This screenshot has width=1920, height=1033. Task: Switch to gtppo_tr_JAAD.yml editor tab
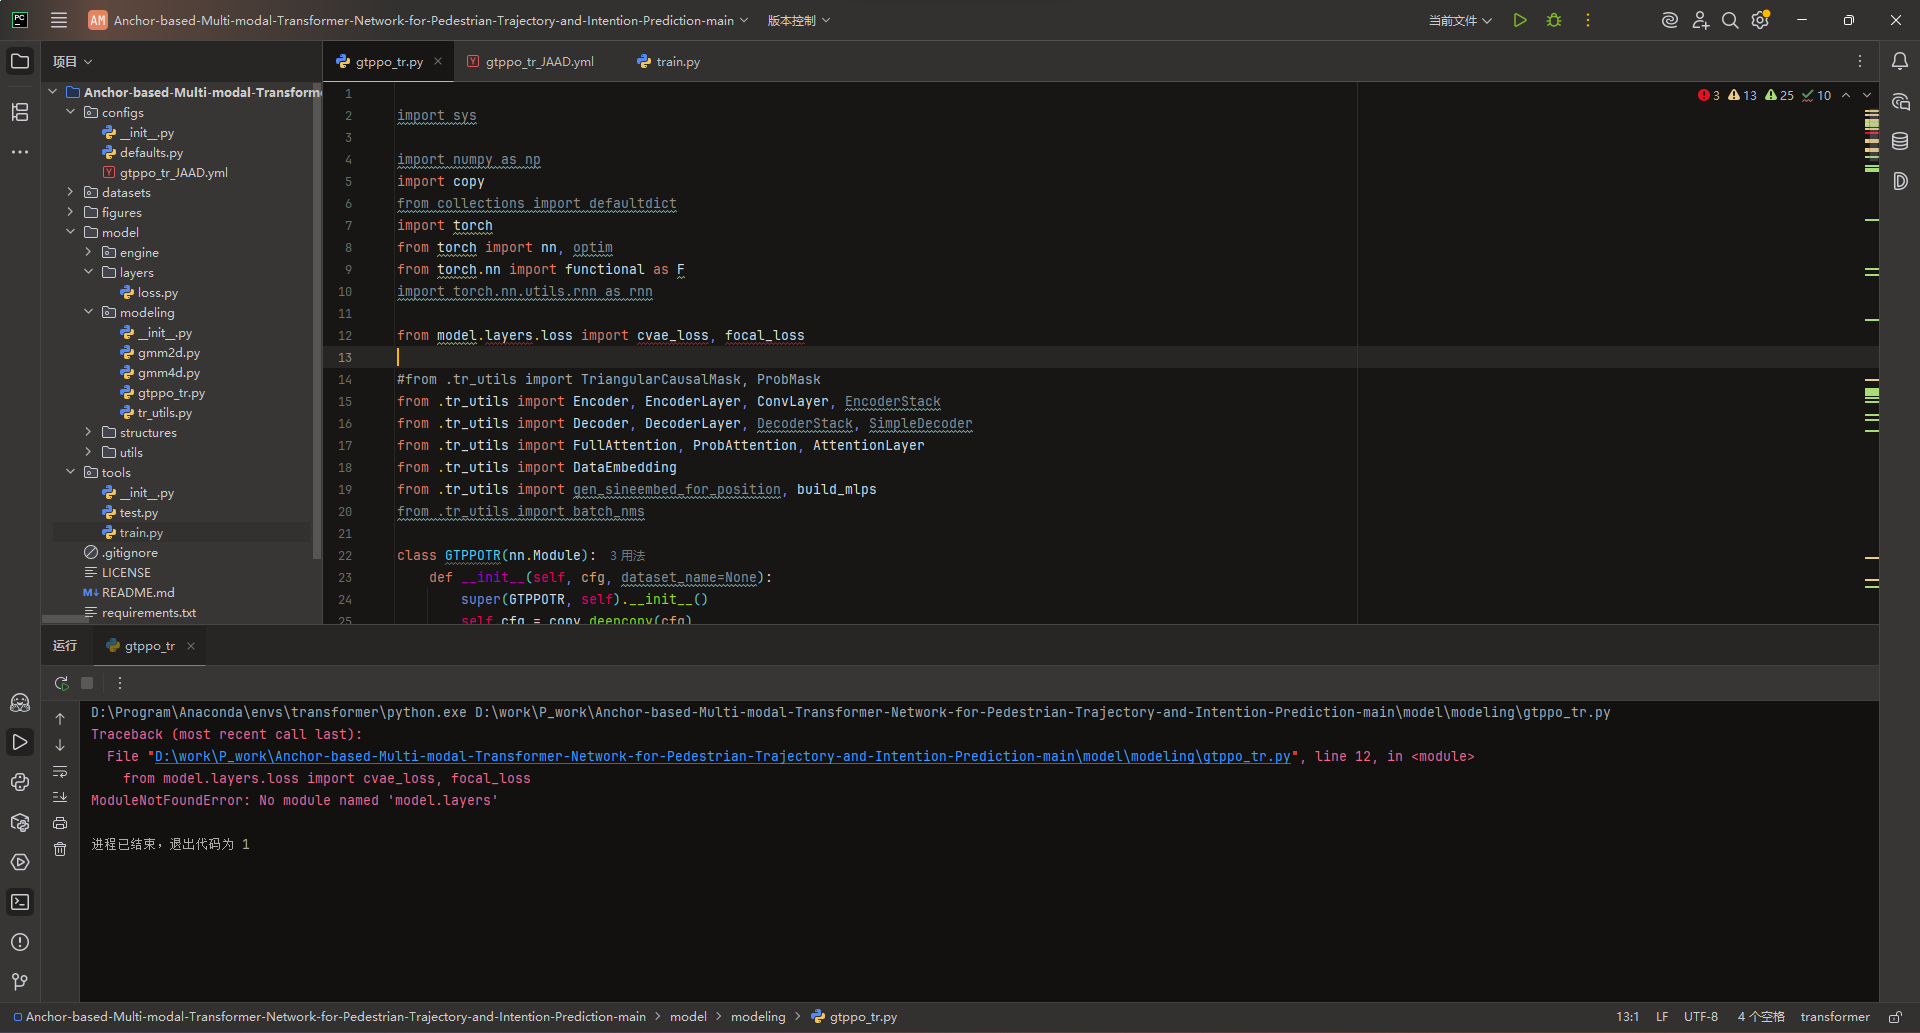(530, 61)
